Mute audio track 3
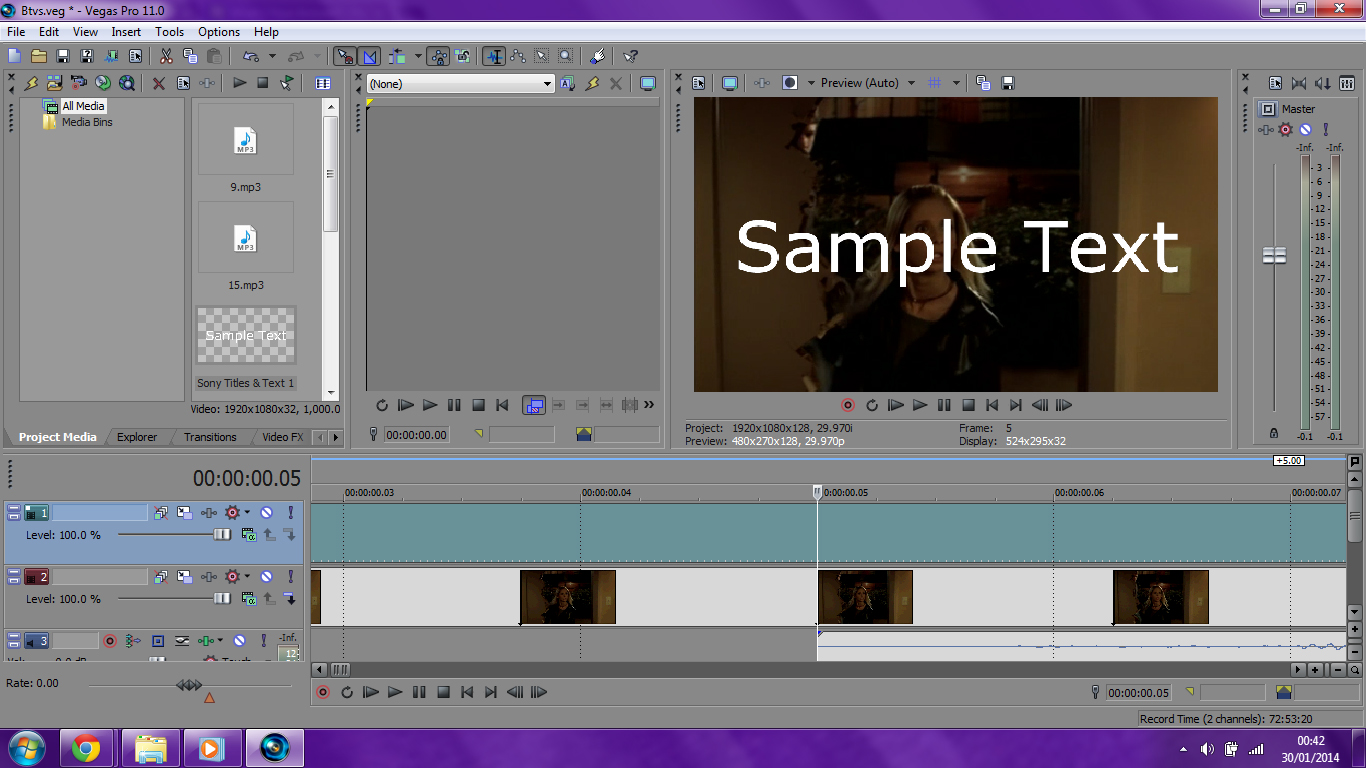The width and height of the screenshot is (1366, 768). pyautogui.click(x=240, y=641)
